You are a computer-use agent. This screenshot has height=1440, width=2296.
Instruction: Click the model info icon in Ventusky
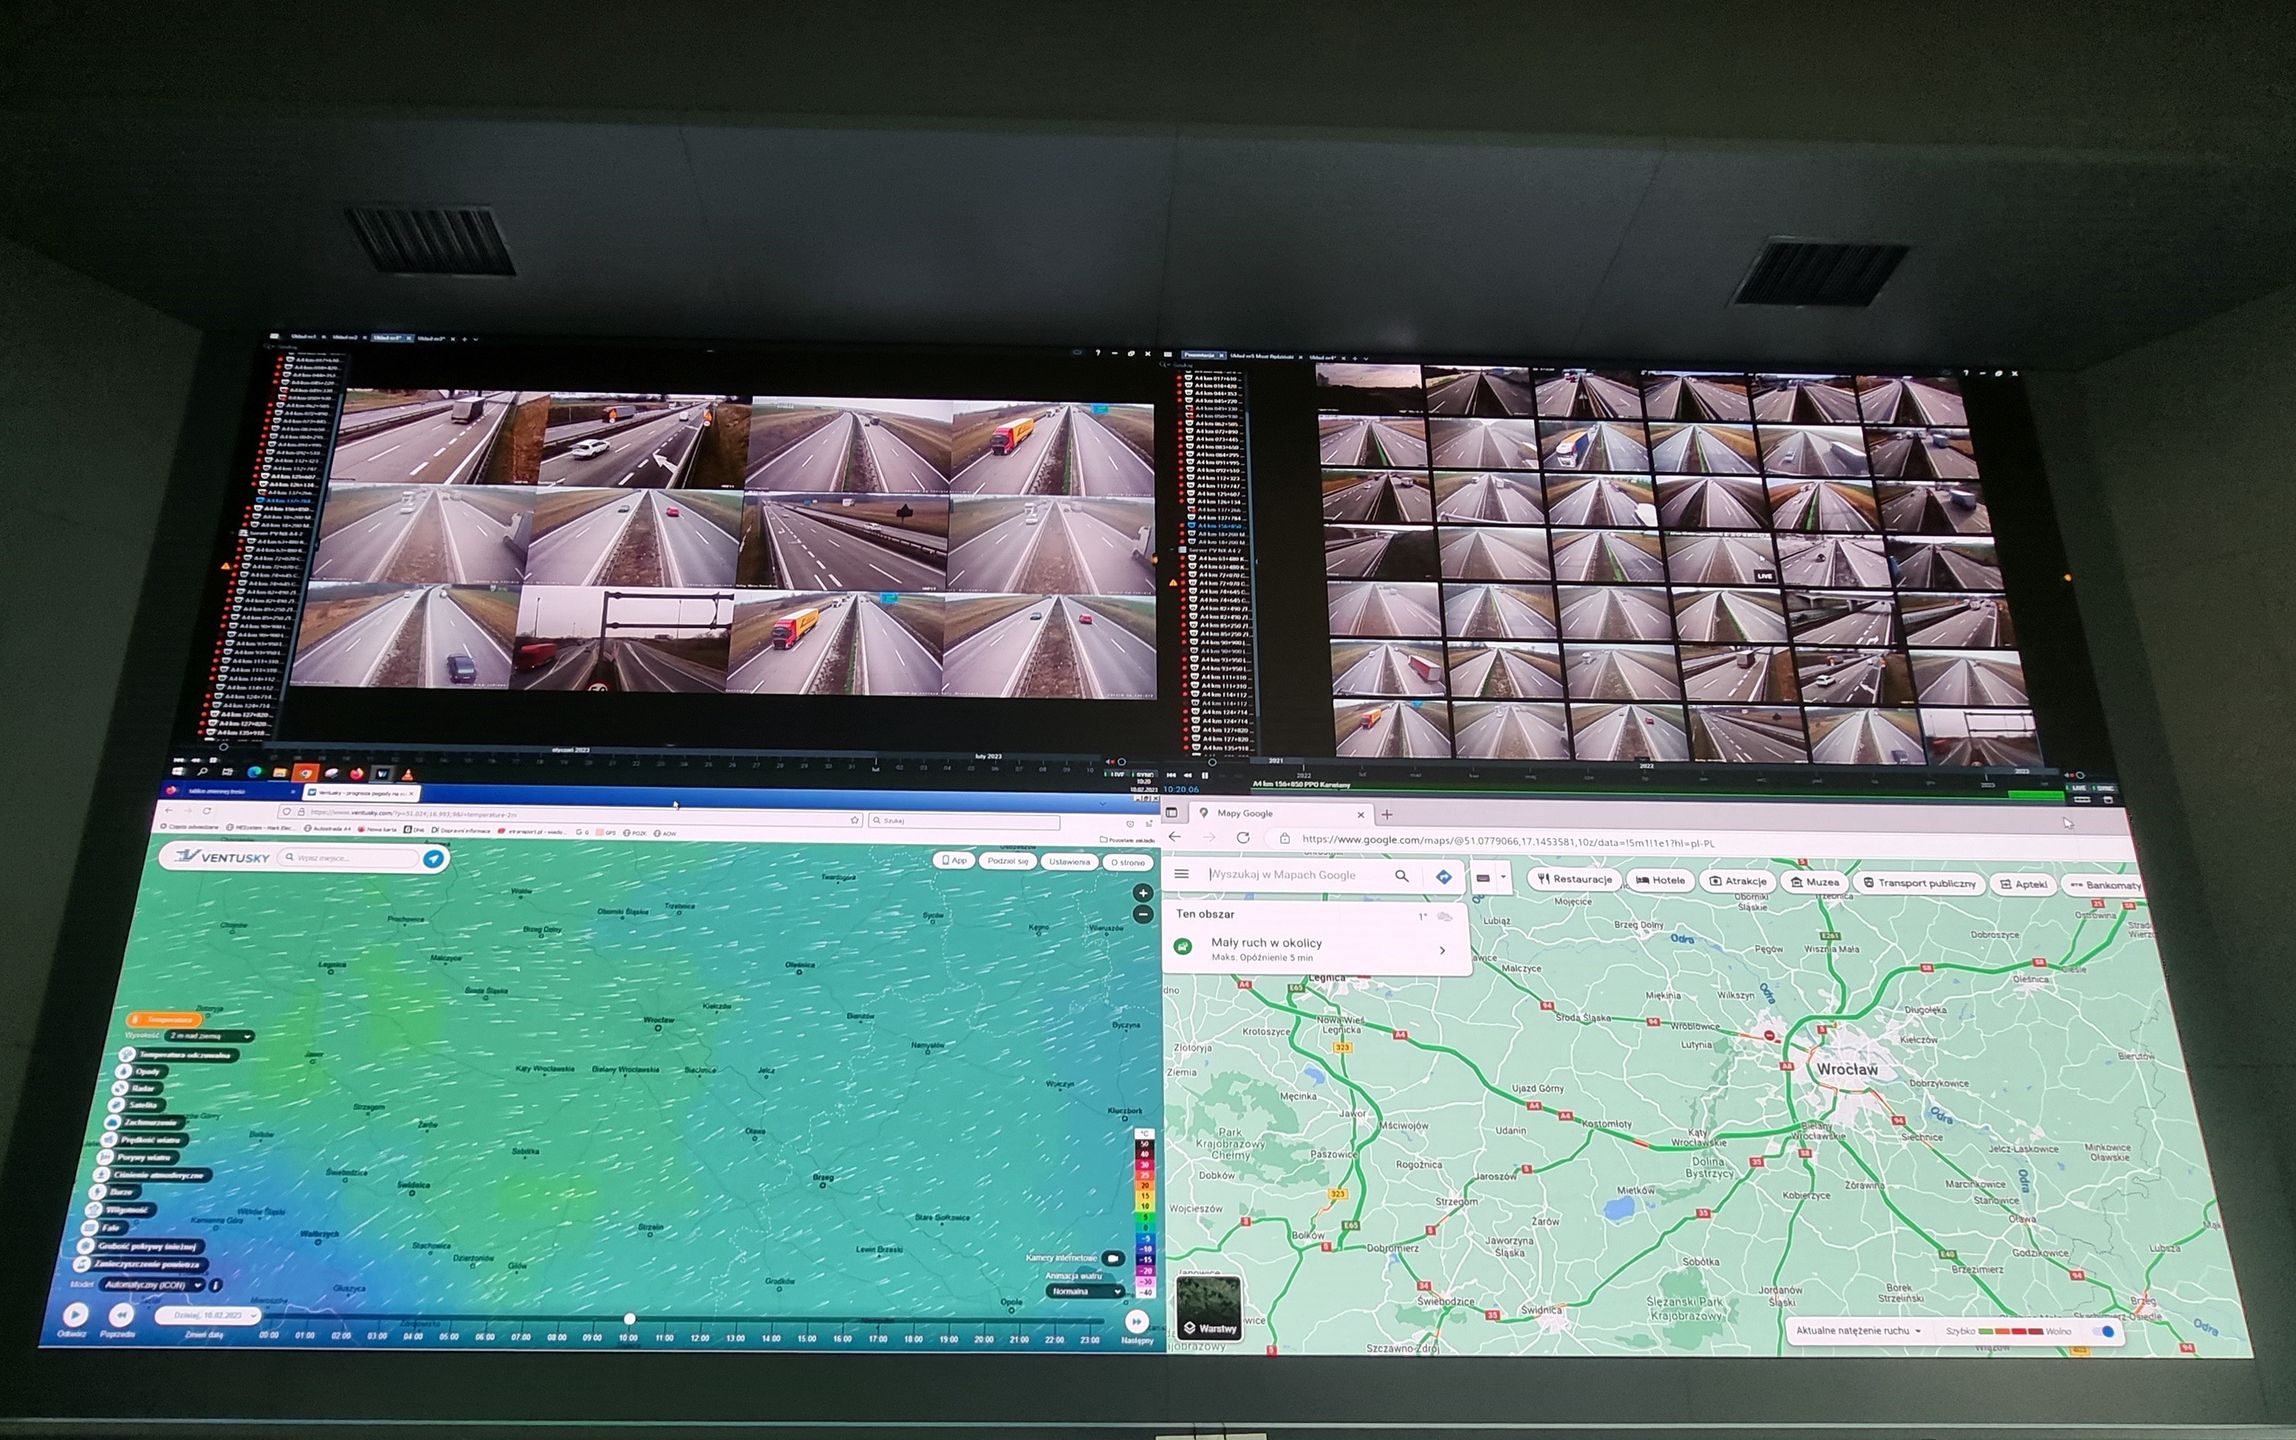216,1285
